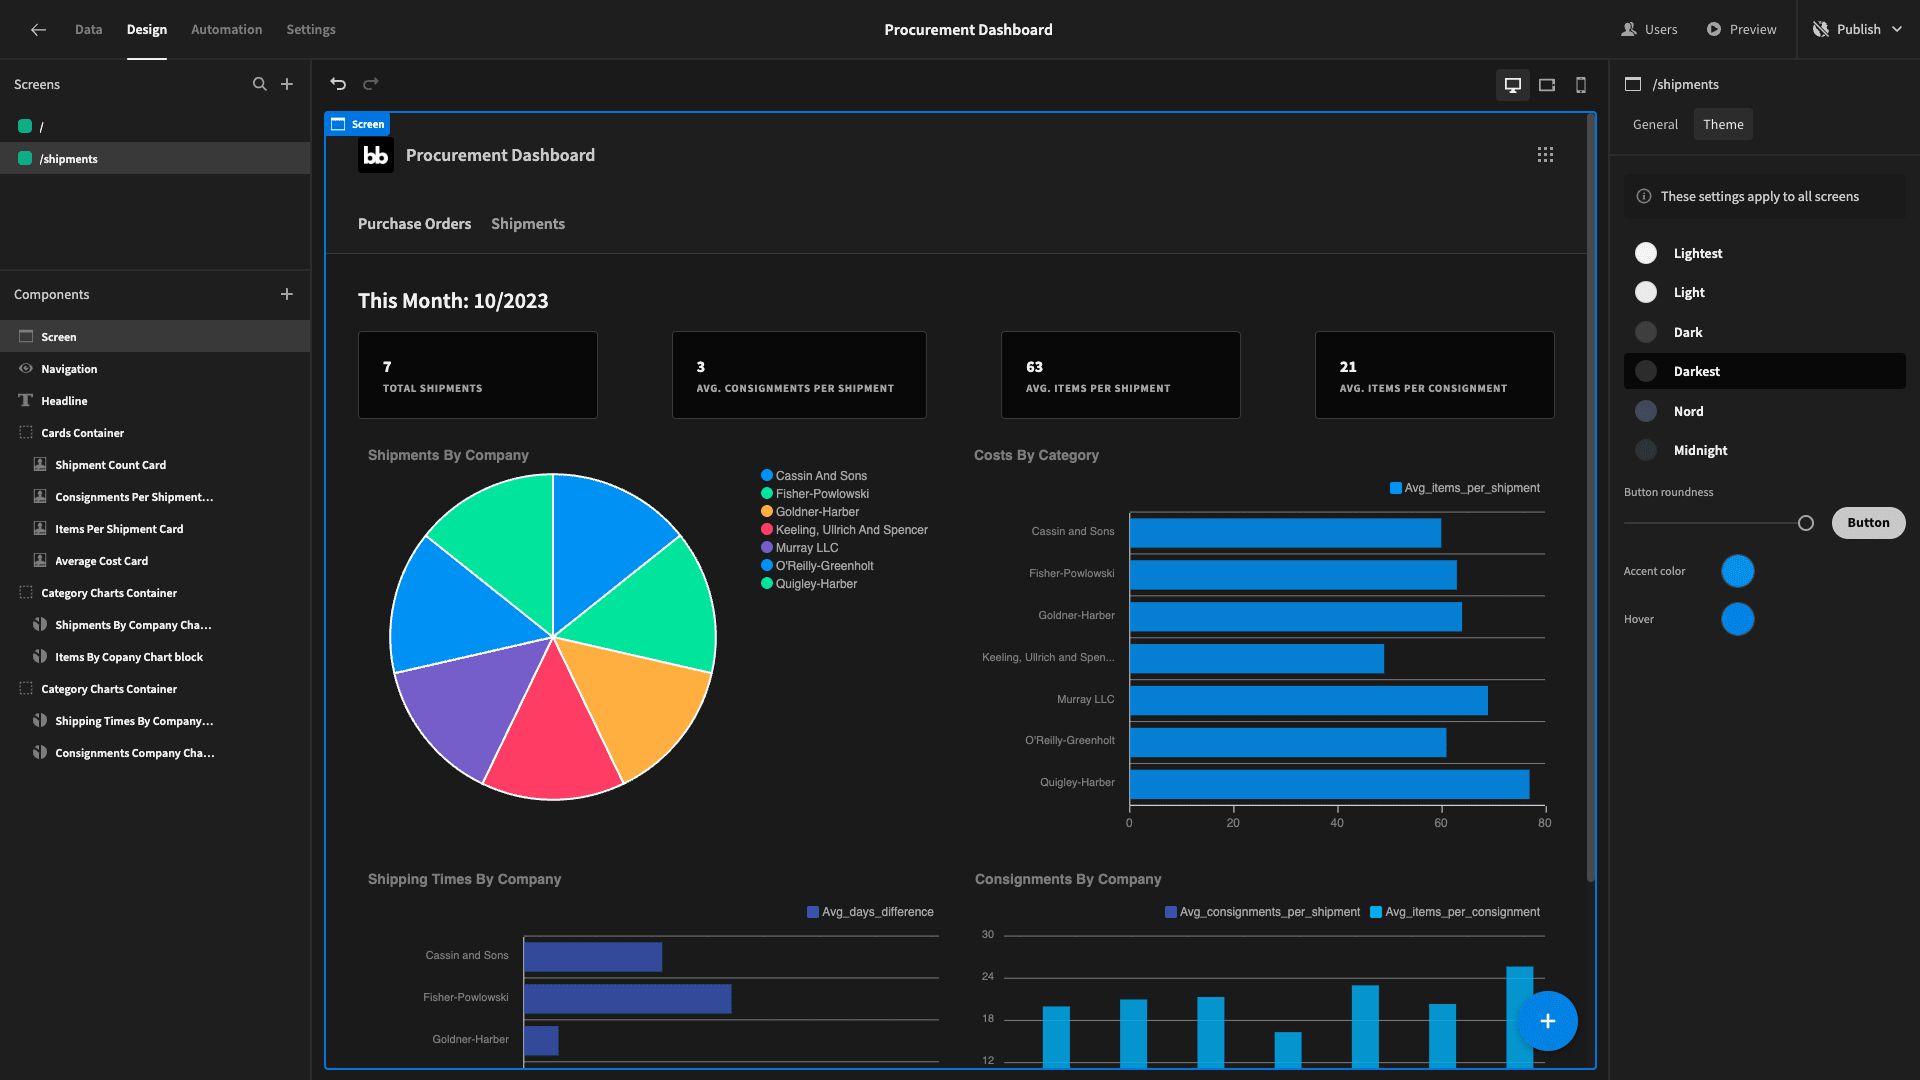Image resolution: width=1920 pixels, height=1080 pixels.
Task: Open the app Preview
Action: click(x=1741, y=30)
